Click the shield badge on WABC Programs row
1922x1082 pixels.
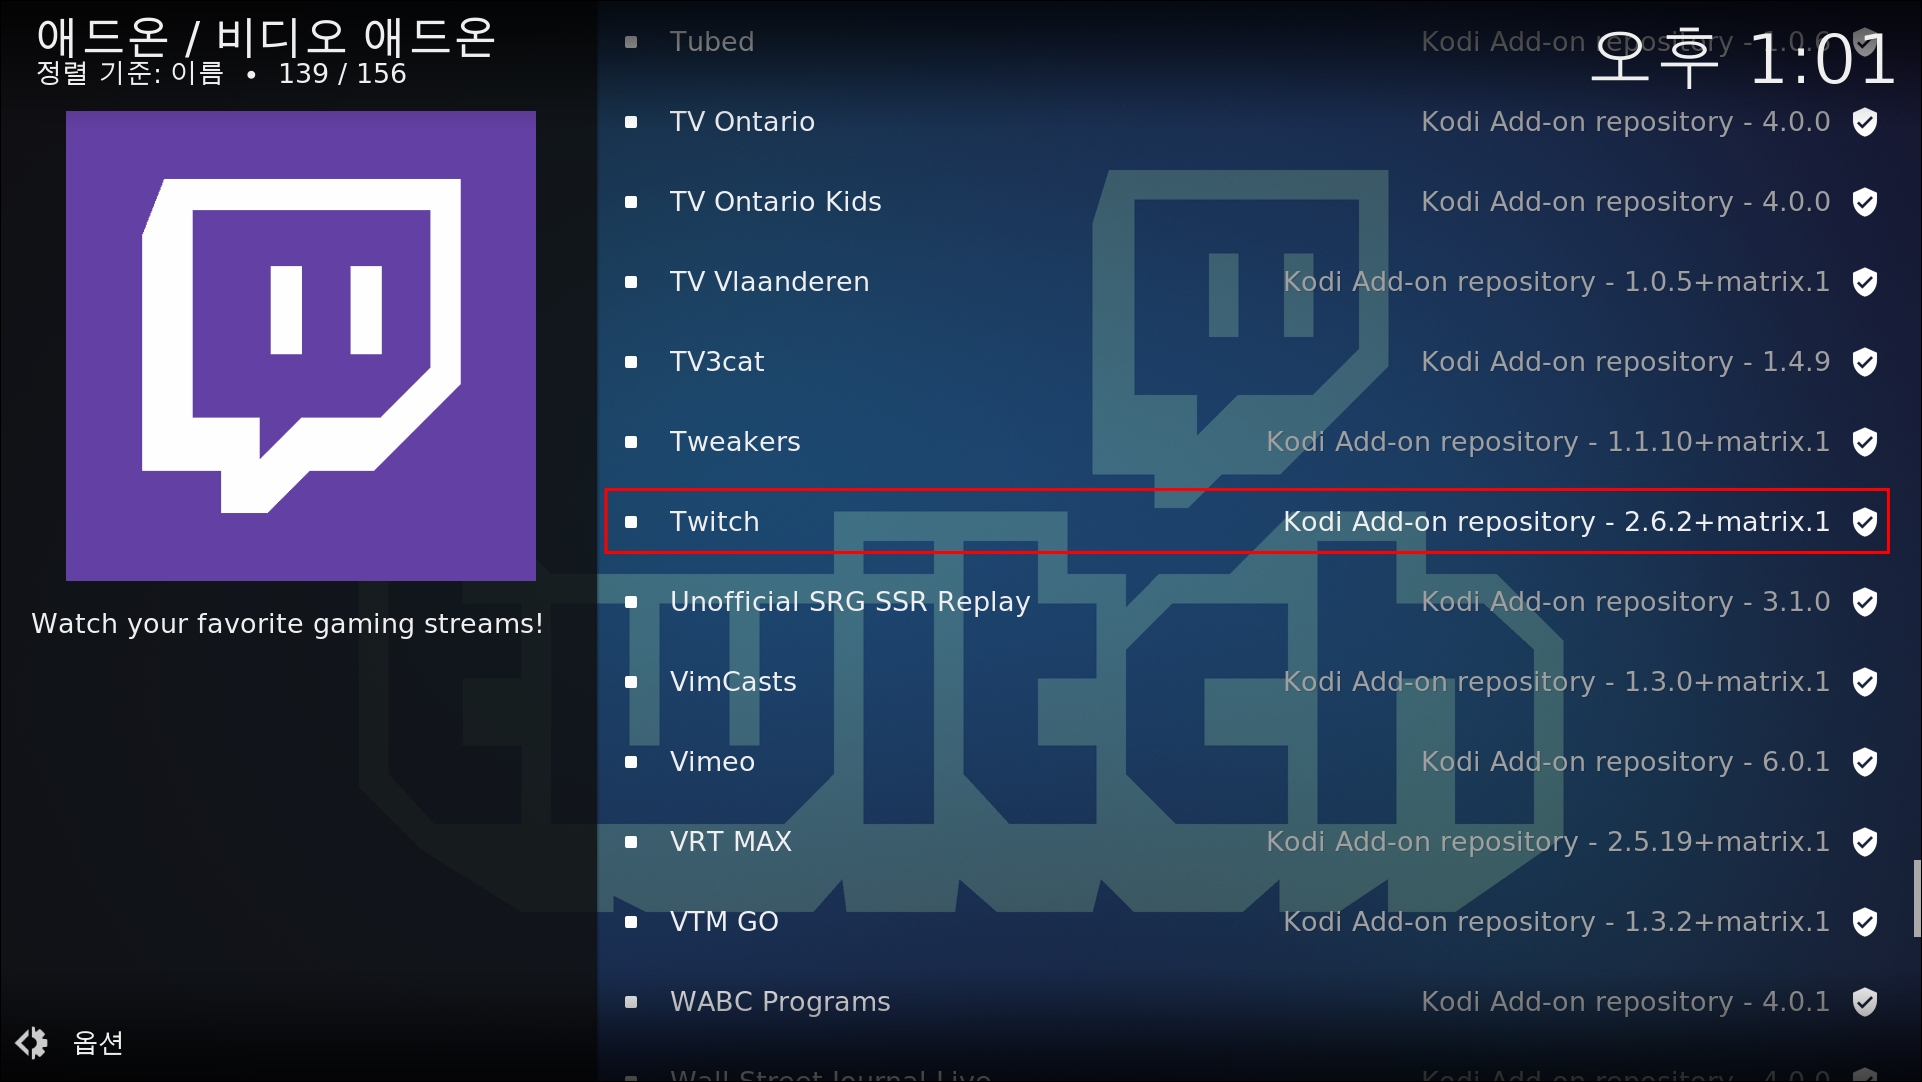[x=1864, y=1001]
